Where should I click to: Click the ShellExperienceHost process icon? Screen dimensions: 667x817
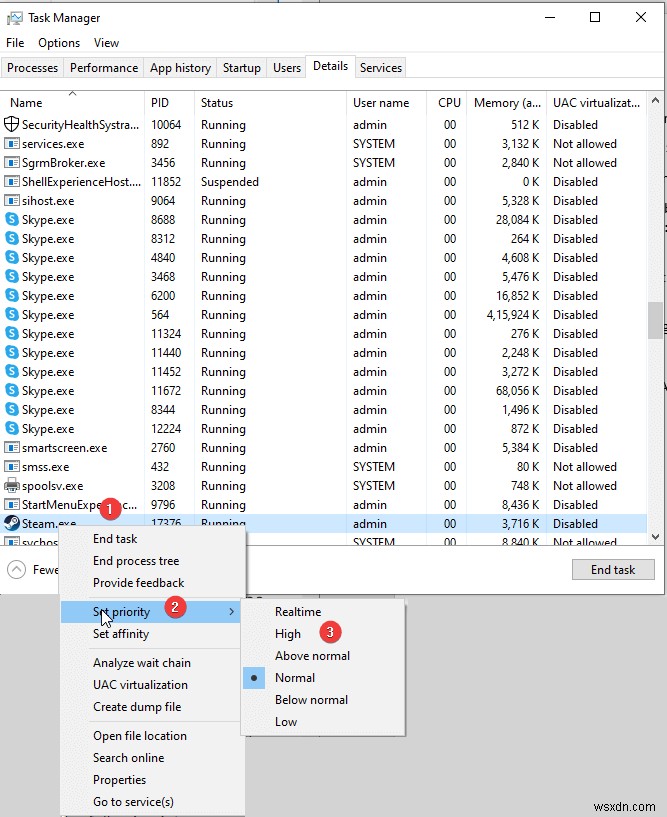(11, 181)
